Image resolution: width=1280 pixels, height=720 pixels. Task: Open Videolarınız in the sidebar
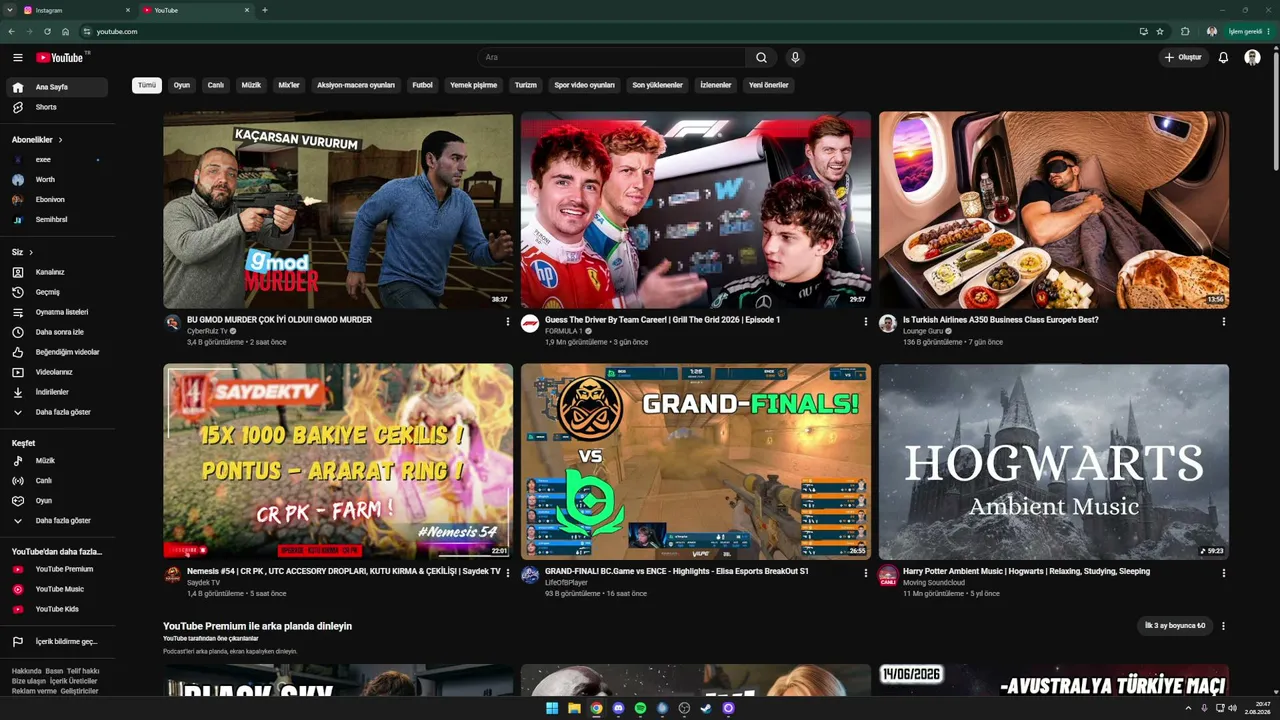tap(57, 372)
